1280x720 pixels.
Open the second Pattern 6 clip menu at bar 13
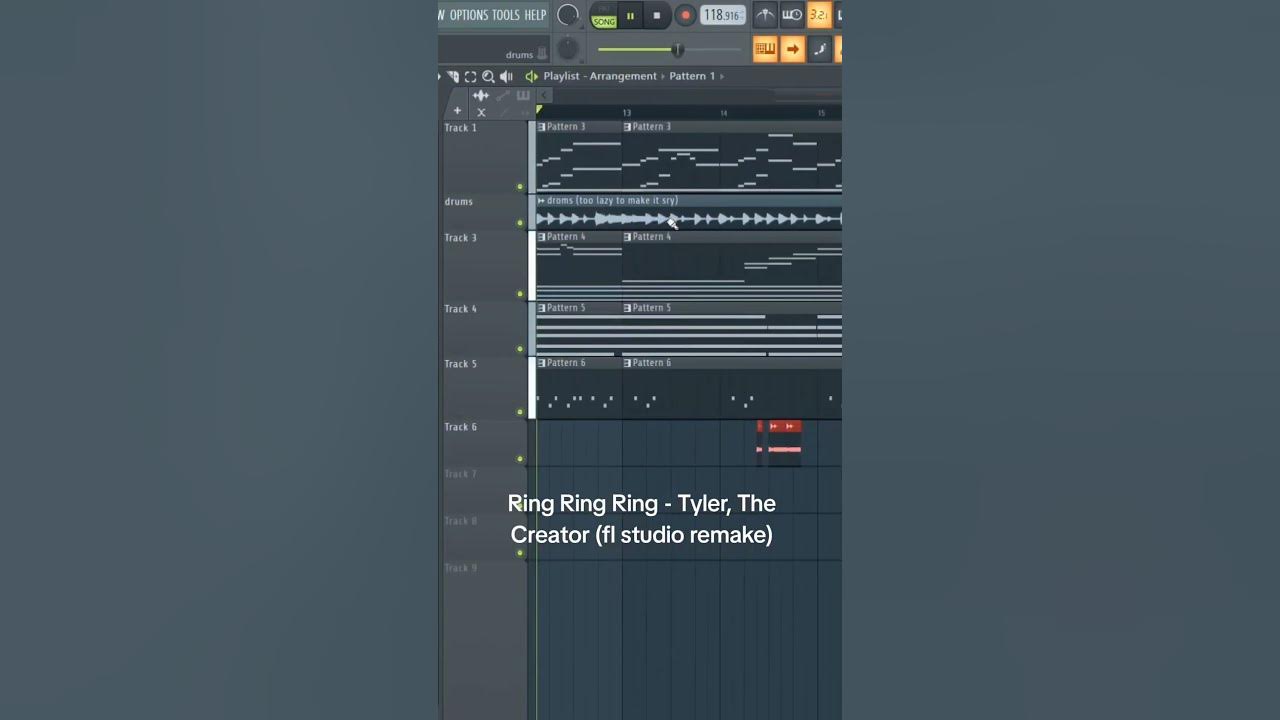coord(628,363)
